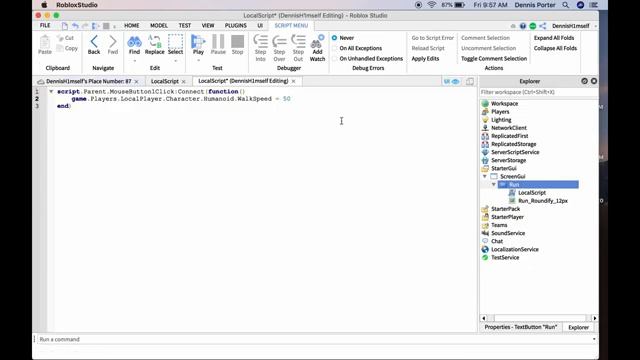Open macOS Spotlight search

coord(565,5)
